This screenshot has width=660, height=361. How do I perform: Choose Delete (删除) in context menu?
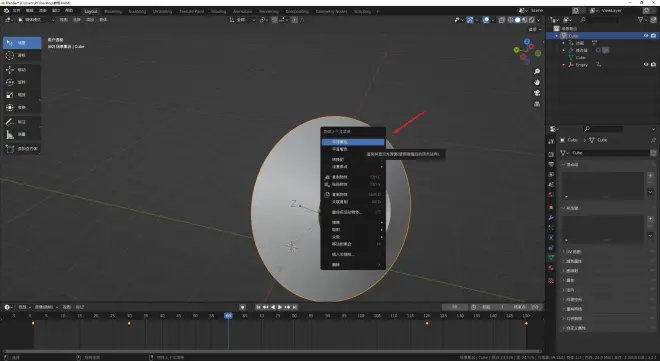pyautogui.click(x=353, y=265)
